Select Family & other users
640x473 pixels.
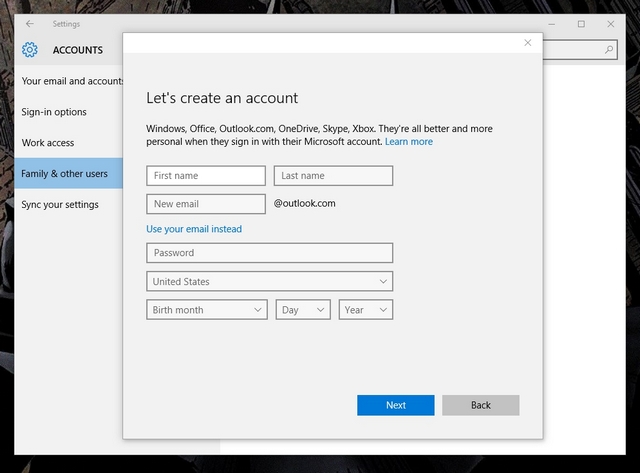(x=69, y=173)
